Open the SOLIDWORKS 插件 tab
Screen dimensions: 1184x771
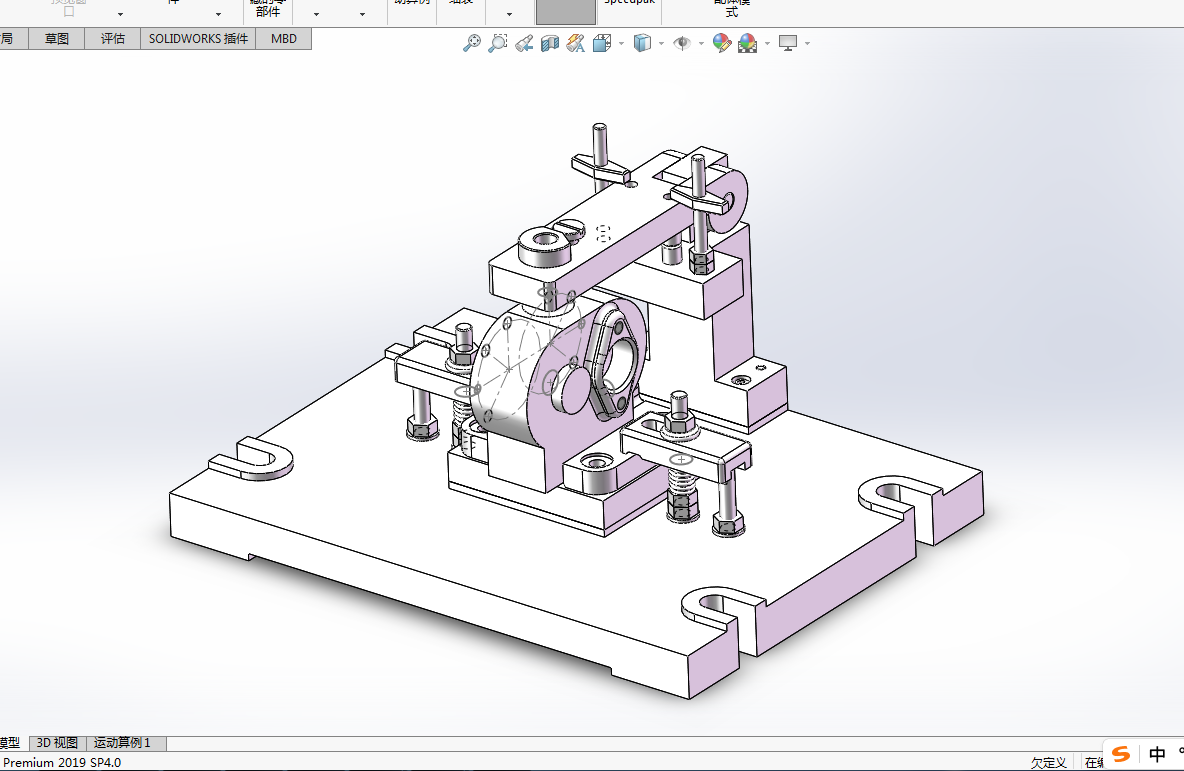tap(198, 39)
